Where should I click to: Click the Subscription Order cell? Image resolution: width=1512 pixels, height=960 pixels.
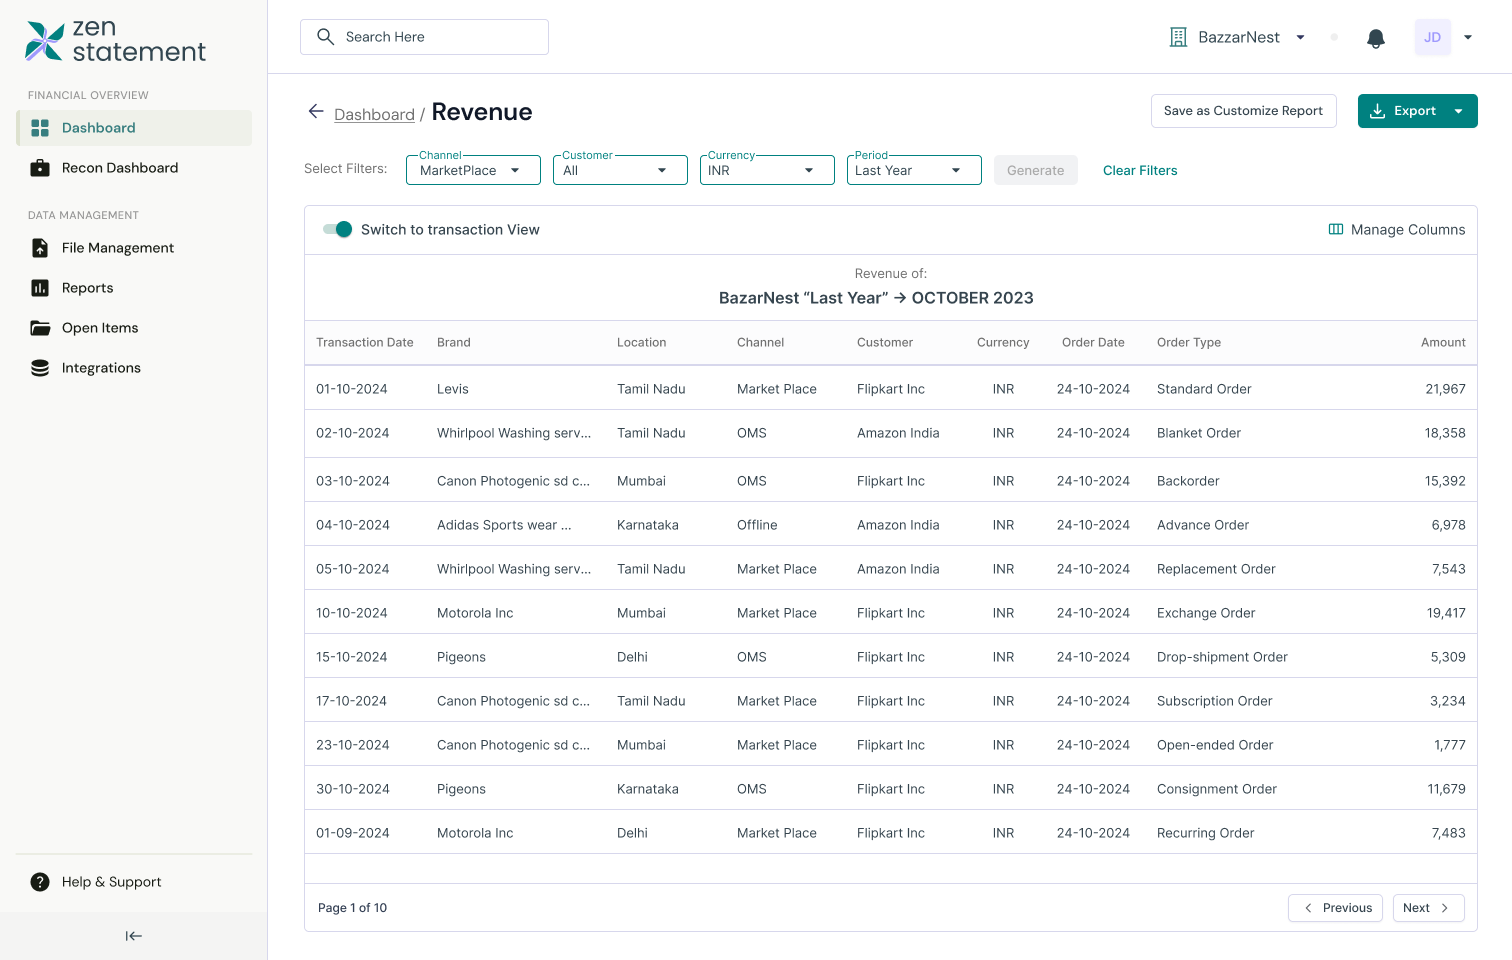point(1215,701)
